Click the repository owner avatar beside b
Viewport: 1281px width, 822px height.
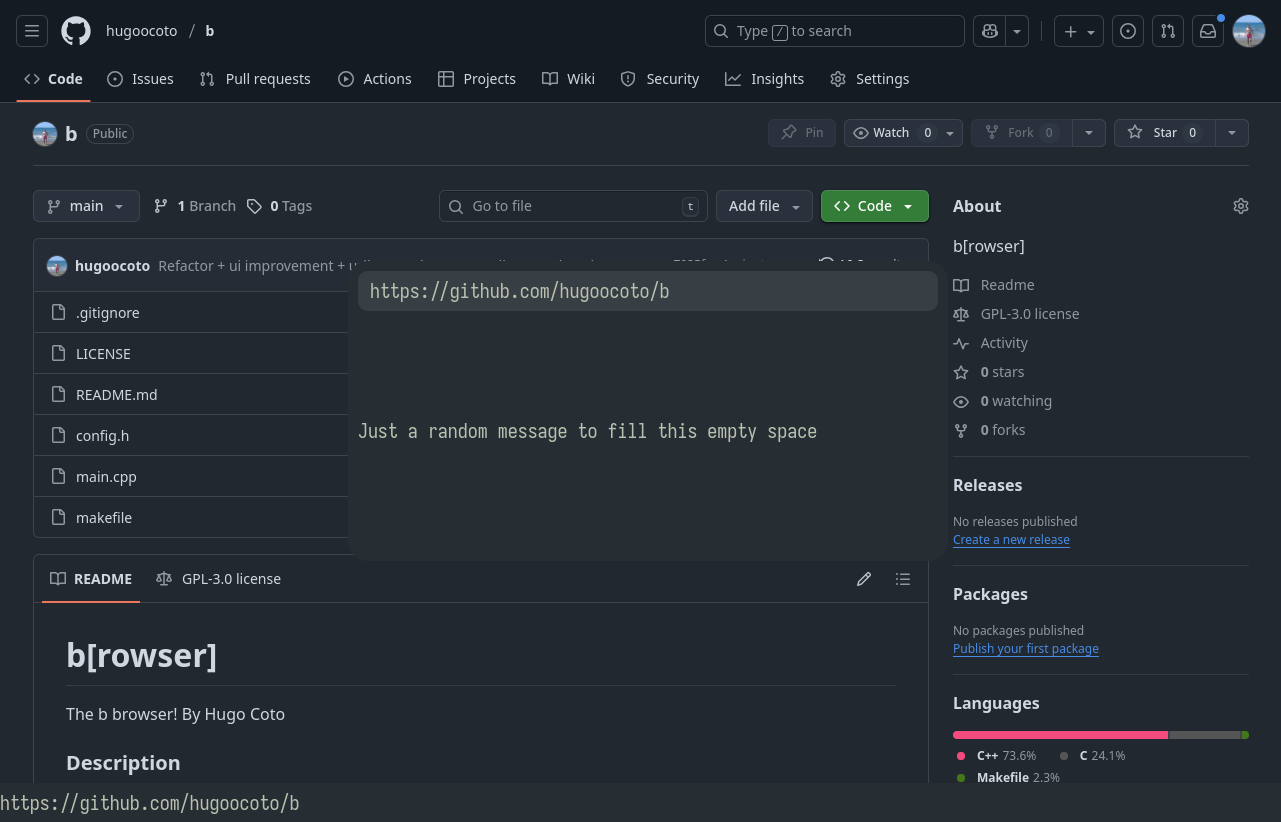click(45, 134)
